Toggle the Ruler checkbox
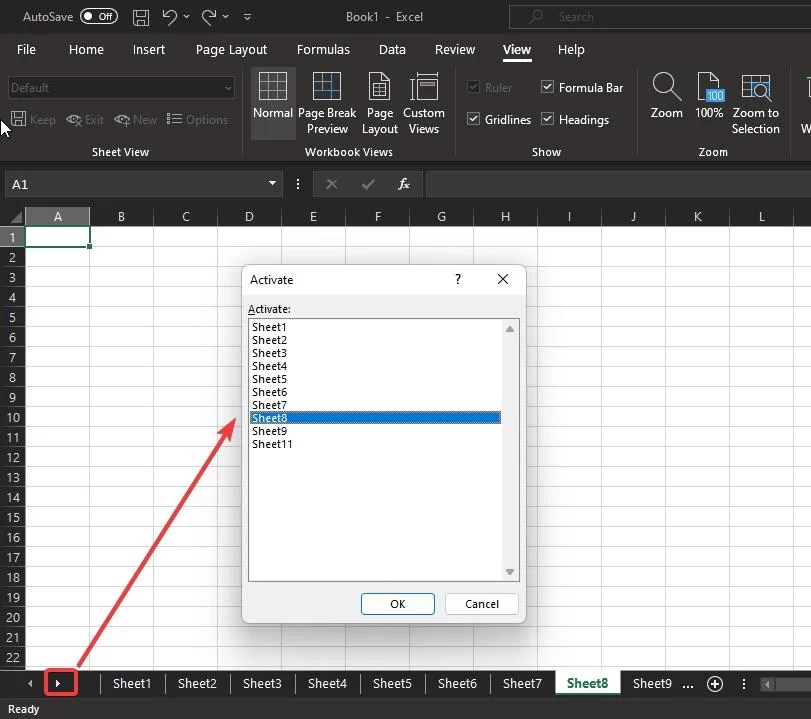The image size is (811, 719). point(473,87)
